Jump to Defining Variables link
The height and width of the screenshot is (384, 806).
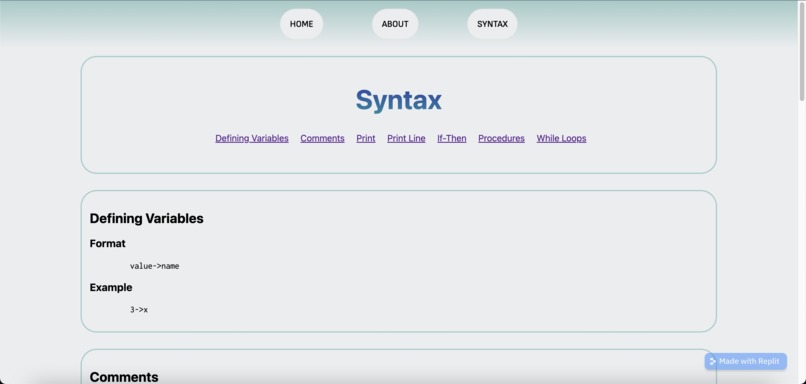[x=252, y=138]
